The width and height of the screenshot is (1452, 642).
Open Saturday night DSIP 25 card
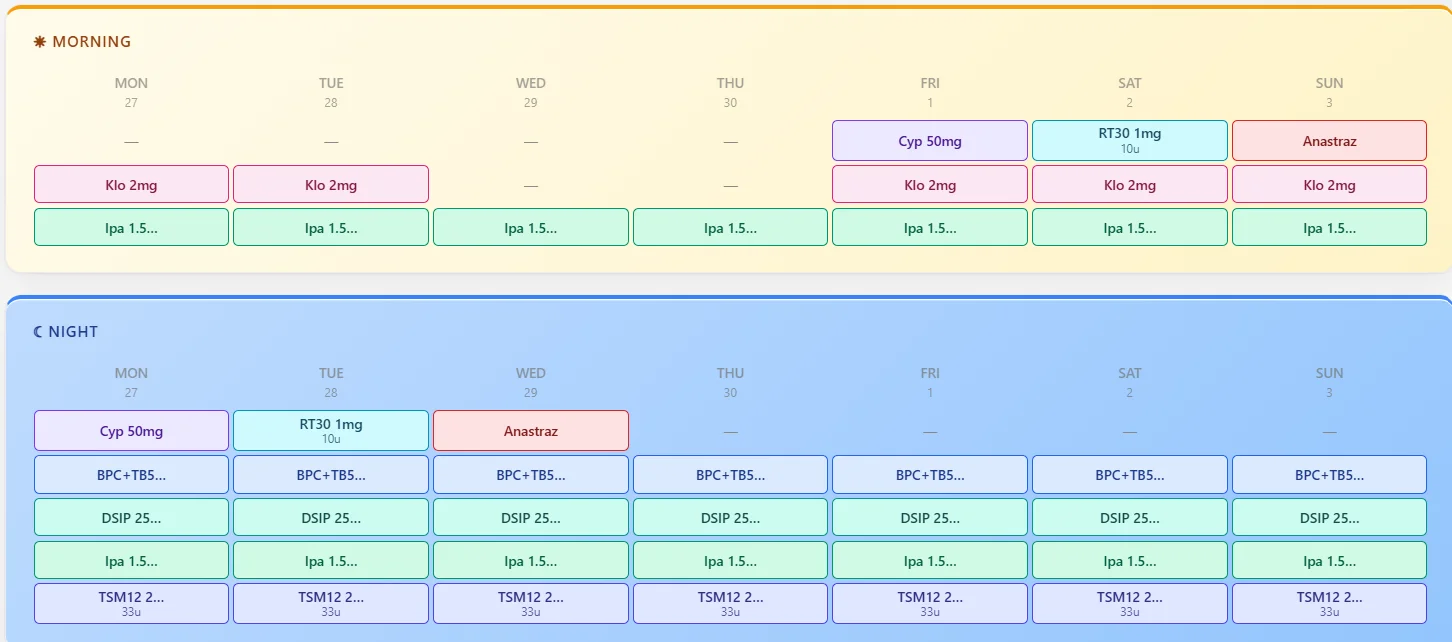click(1130, 518)
